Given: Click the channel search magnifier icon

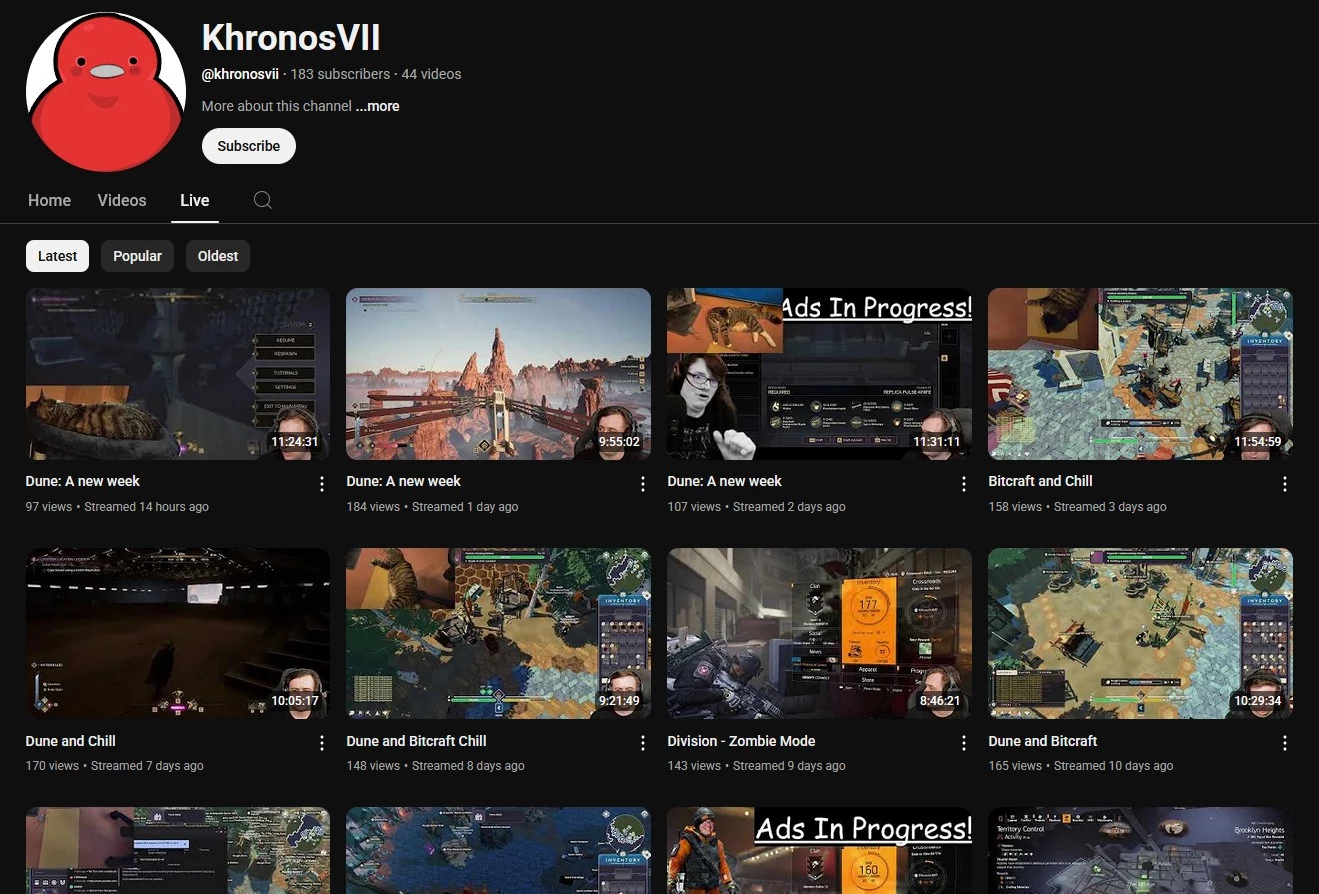Looking at the screenshot, I should click(x=262, y=200).
